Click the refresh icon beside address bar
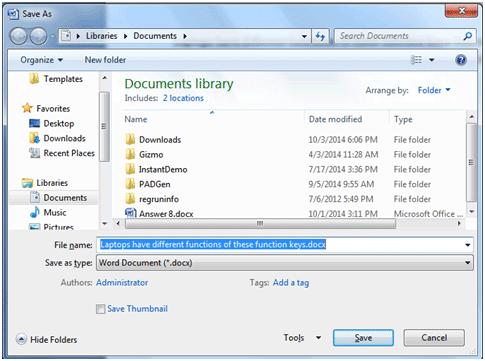This screenshot has height=361, width=485. click(x=320, y=36)
